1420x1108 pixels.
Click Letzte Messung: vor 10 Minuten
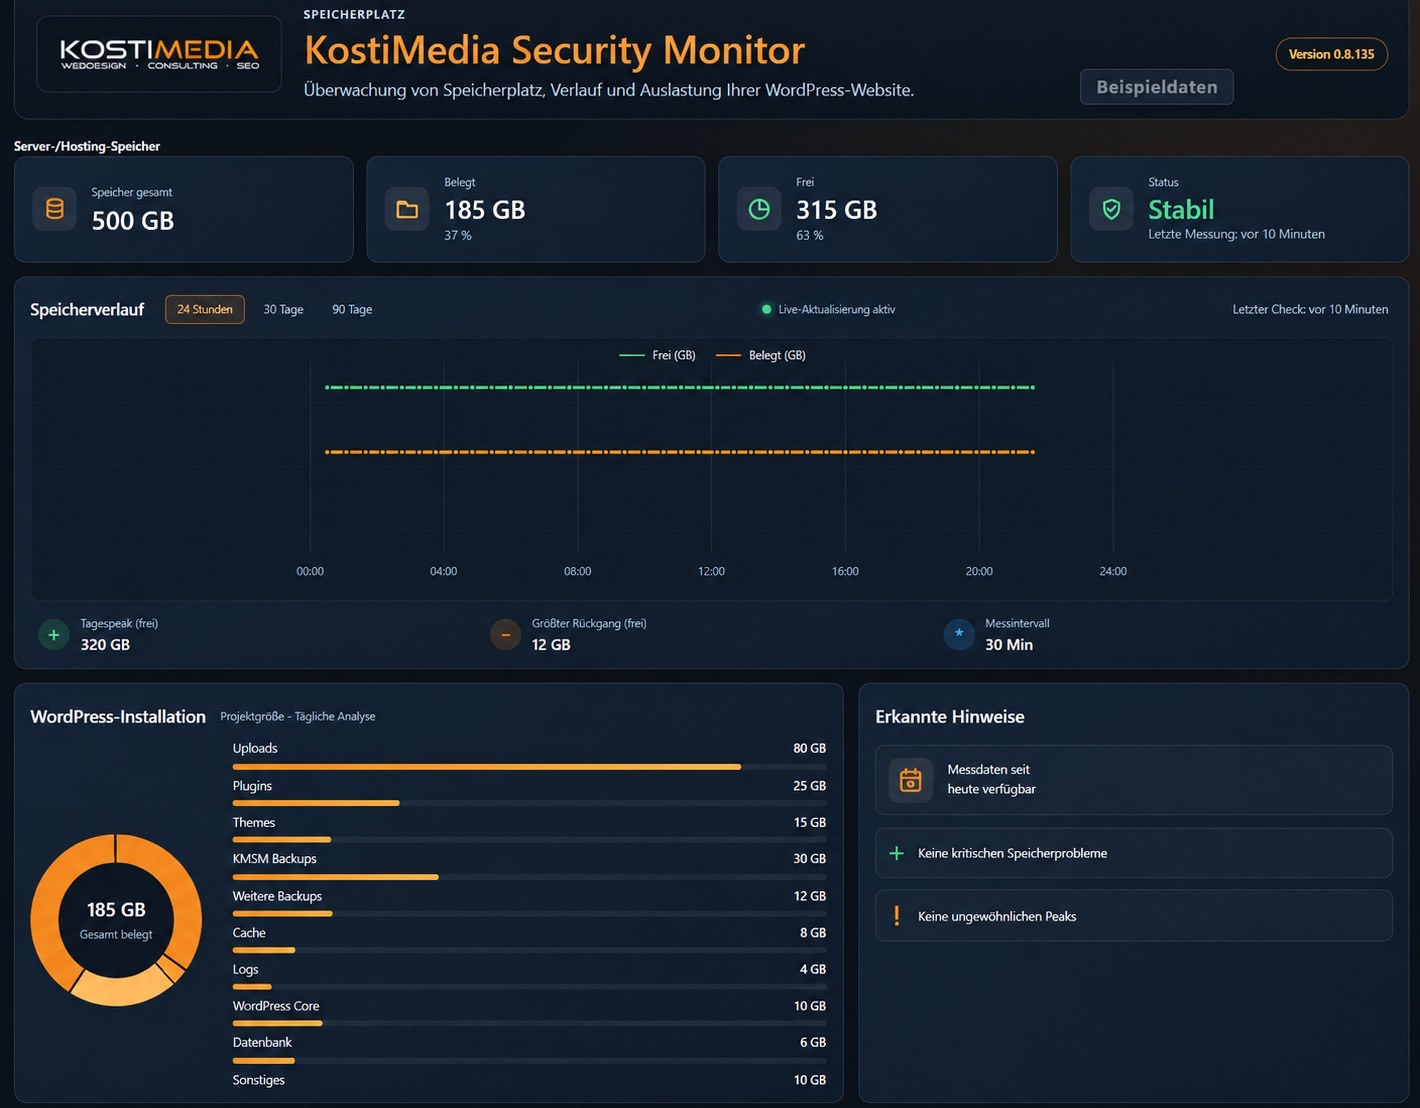[x=1236, y=234]
